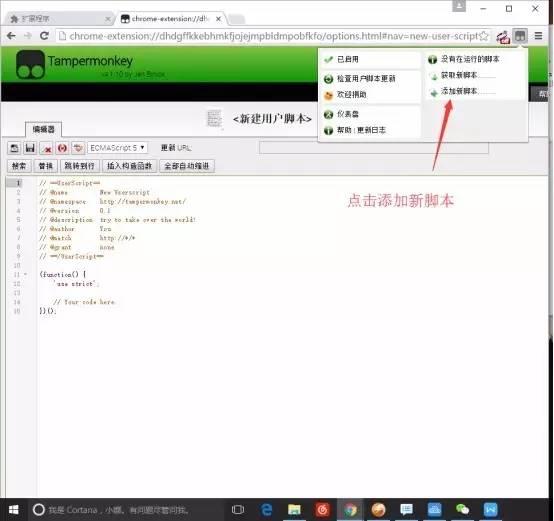The image size is (554, 521).
Task: Click line number 1 in editor gutter
Action: click(18, 183)
